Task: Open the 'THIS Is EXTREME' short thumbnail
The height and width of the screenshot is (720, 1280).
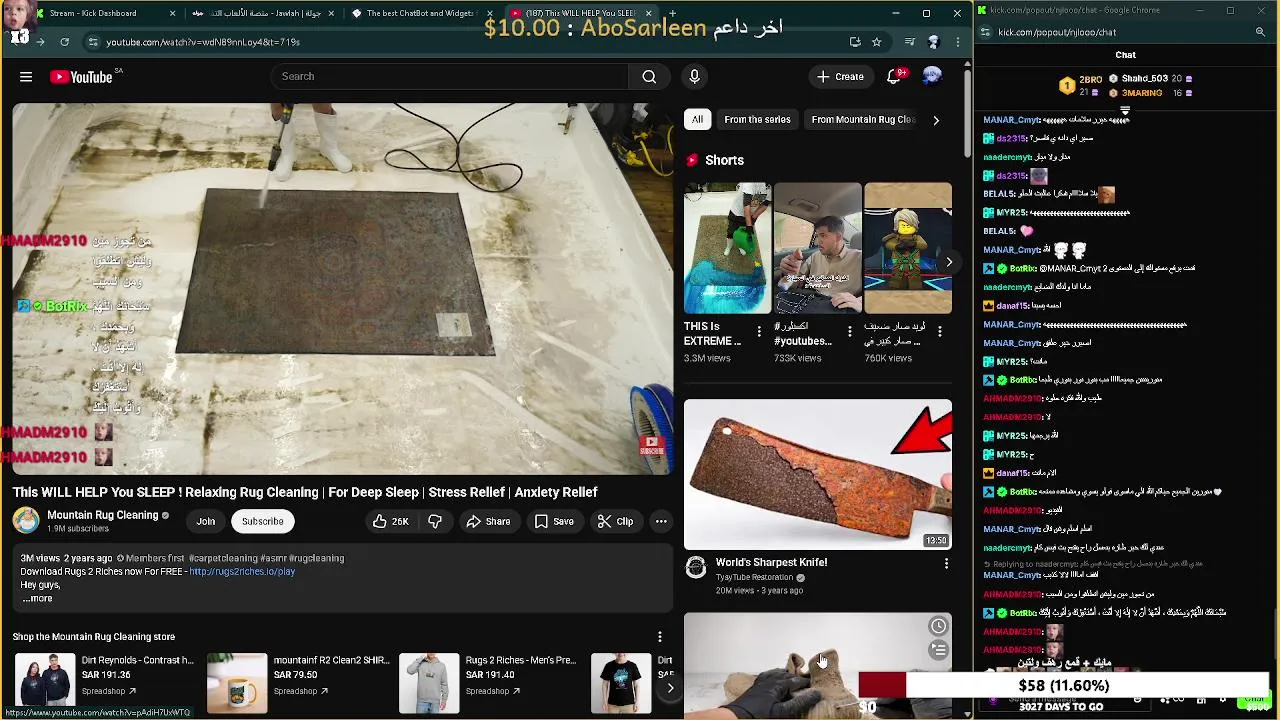Action: [727, 248]
